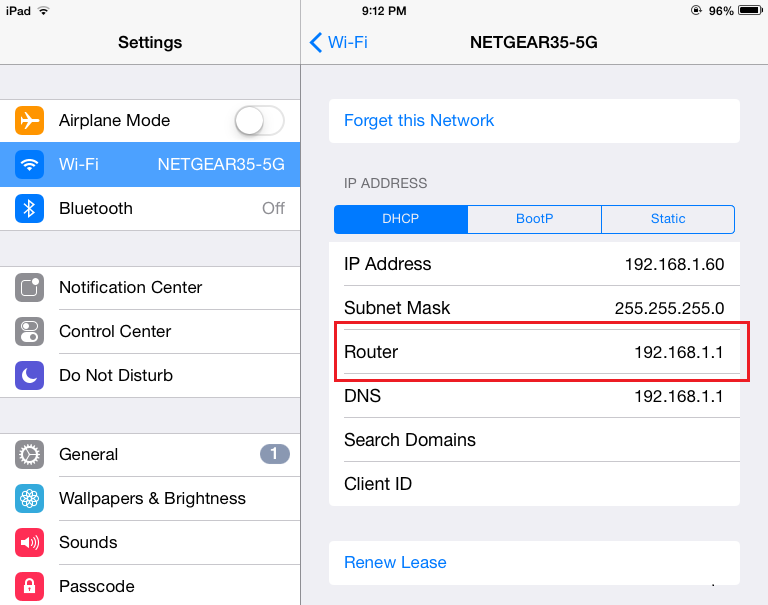
Task: Tap the Do Not Disturb moon icon
Action: point(30,376)
